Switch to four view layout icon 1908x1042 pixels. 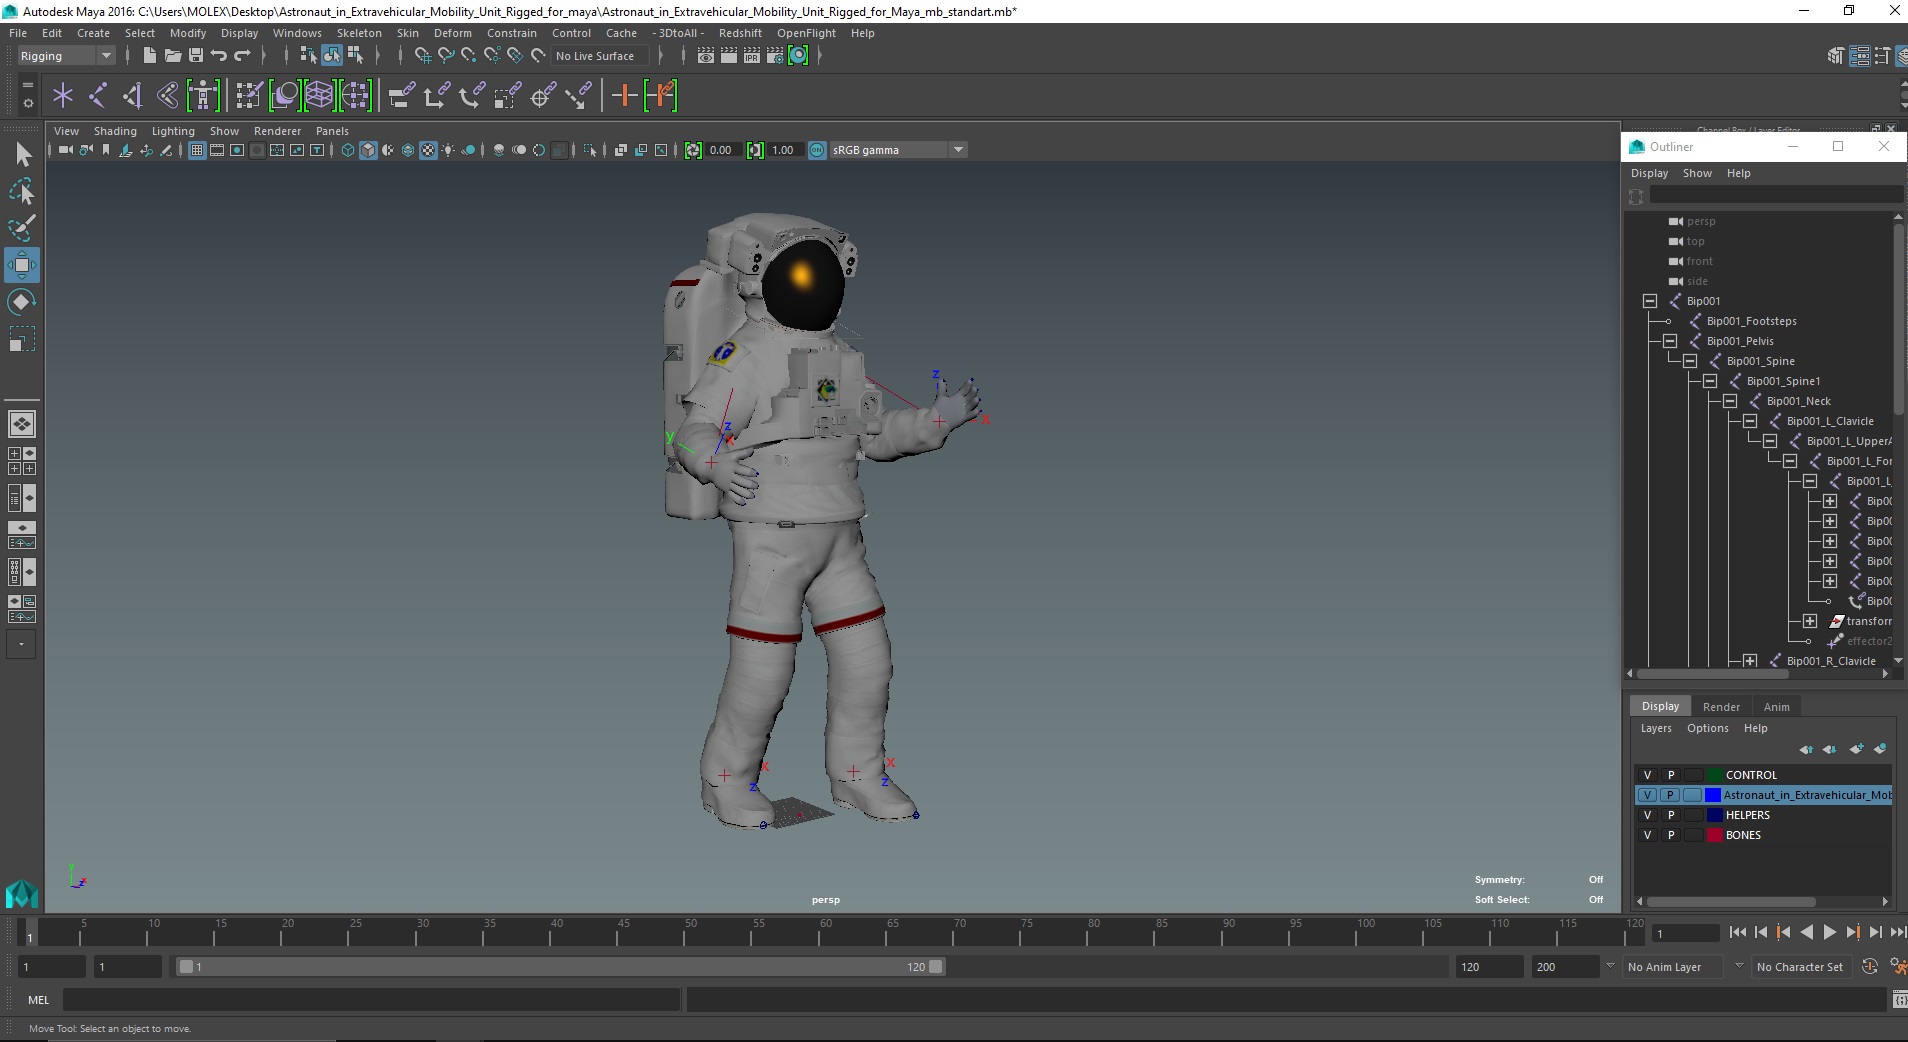pos(21,460)
